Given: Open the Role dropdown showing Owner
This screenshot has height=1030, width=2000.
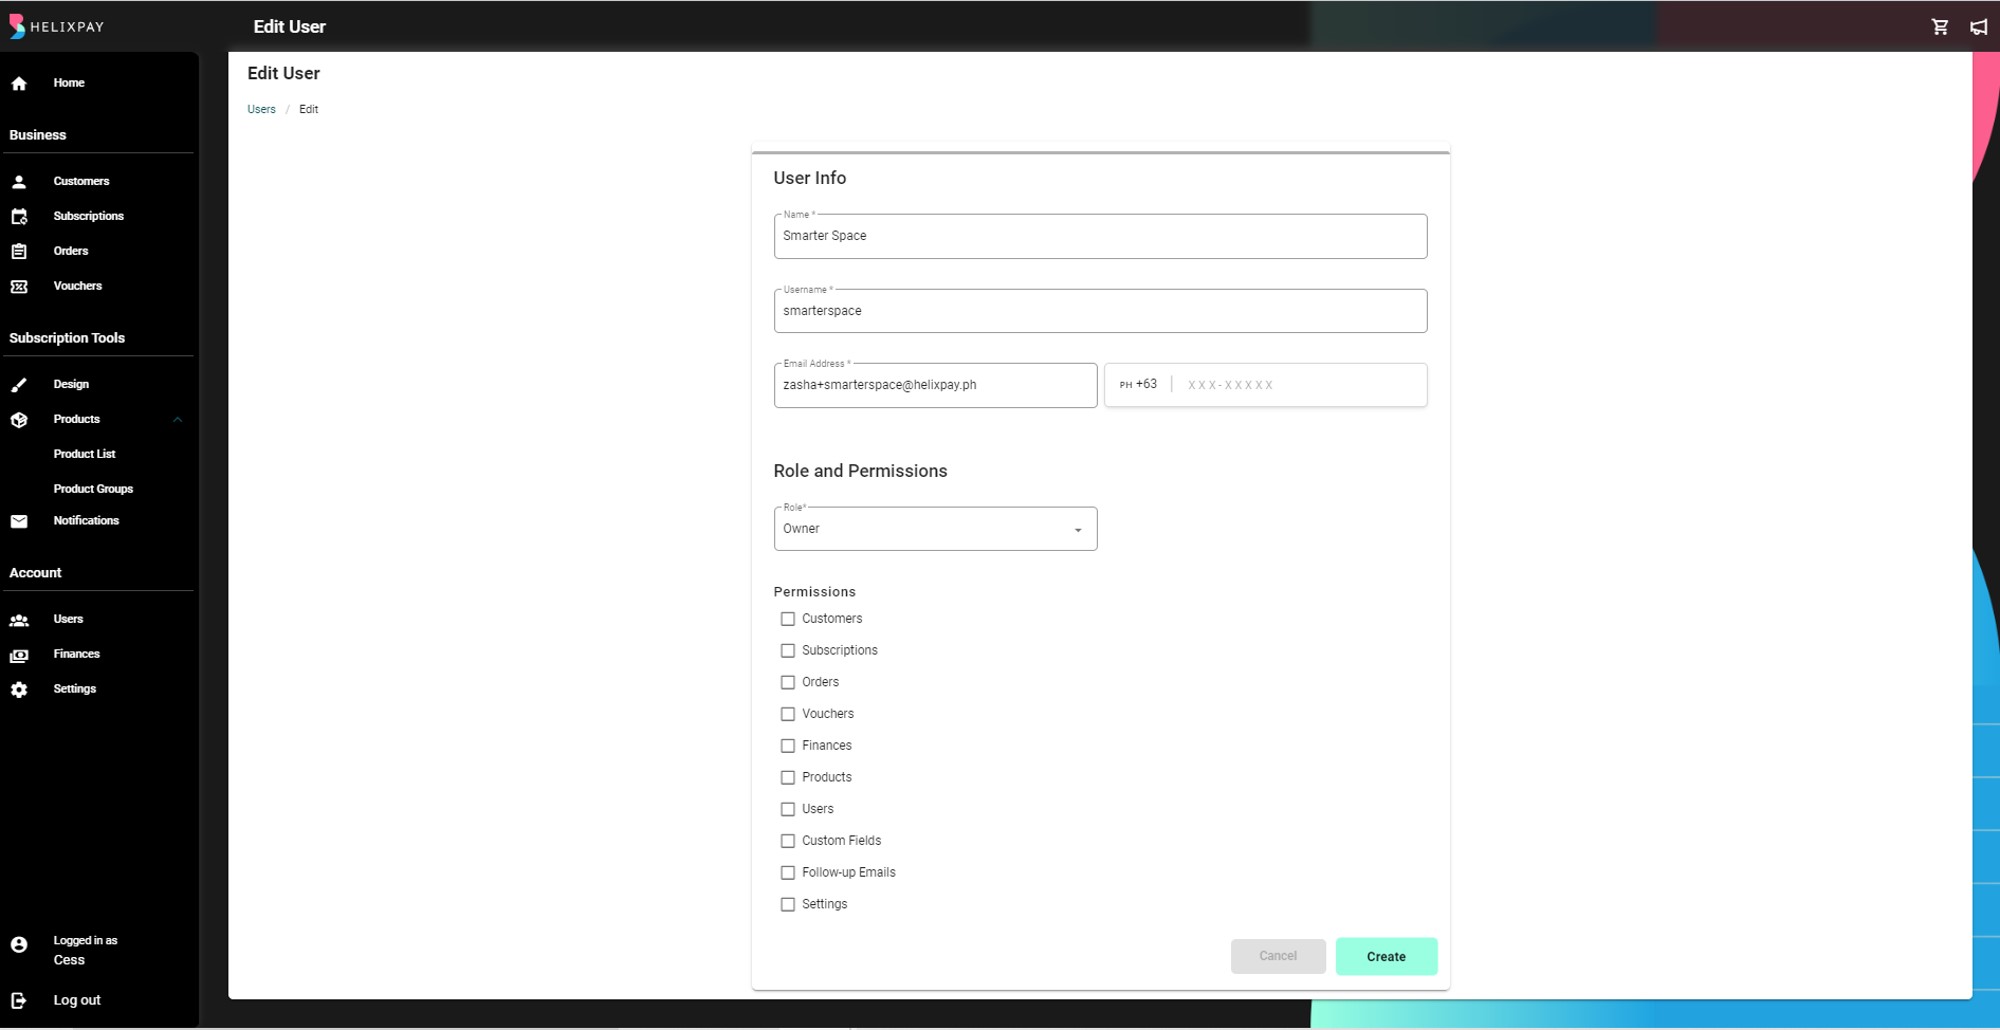Looking at the screenshot, I should pos(935,529).
